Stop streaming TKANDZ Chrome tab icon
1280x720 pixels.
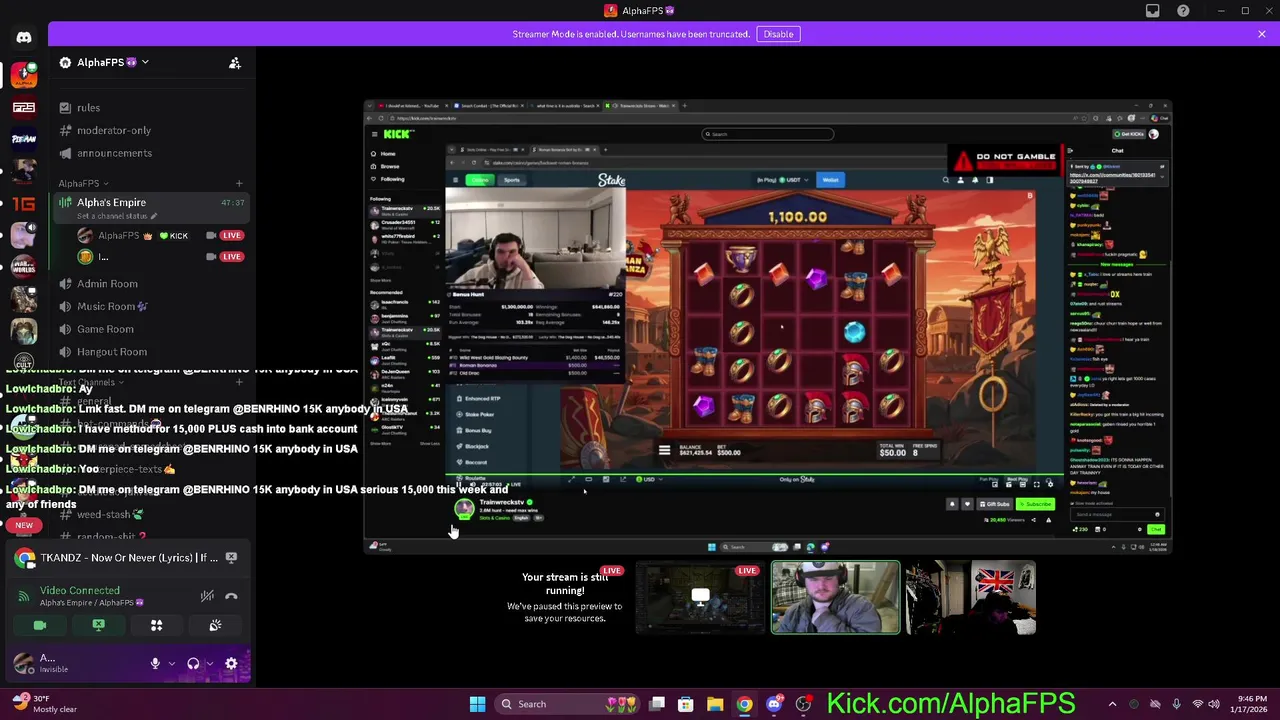pos(231,558)
